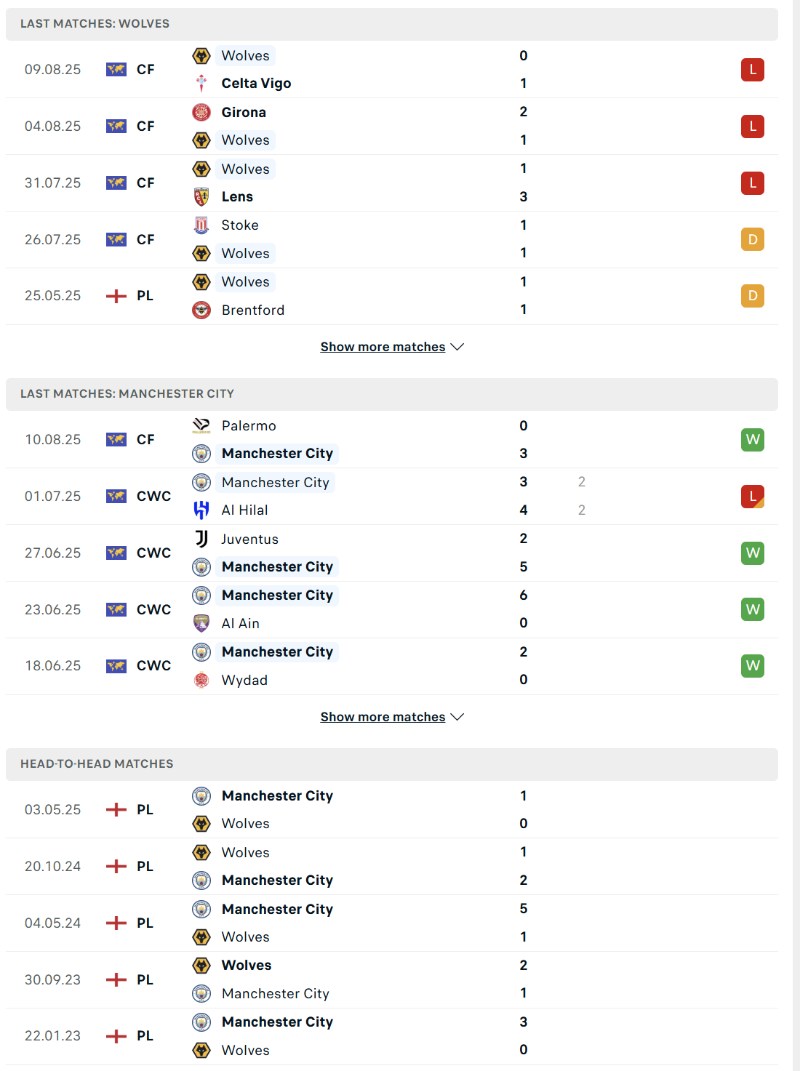
Task: Click the Al Ain club crest icon
Action: 201,623
